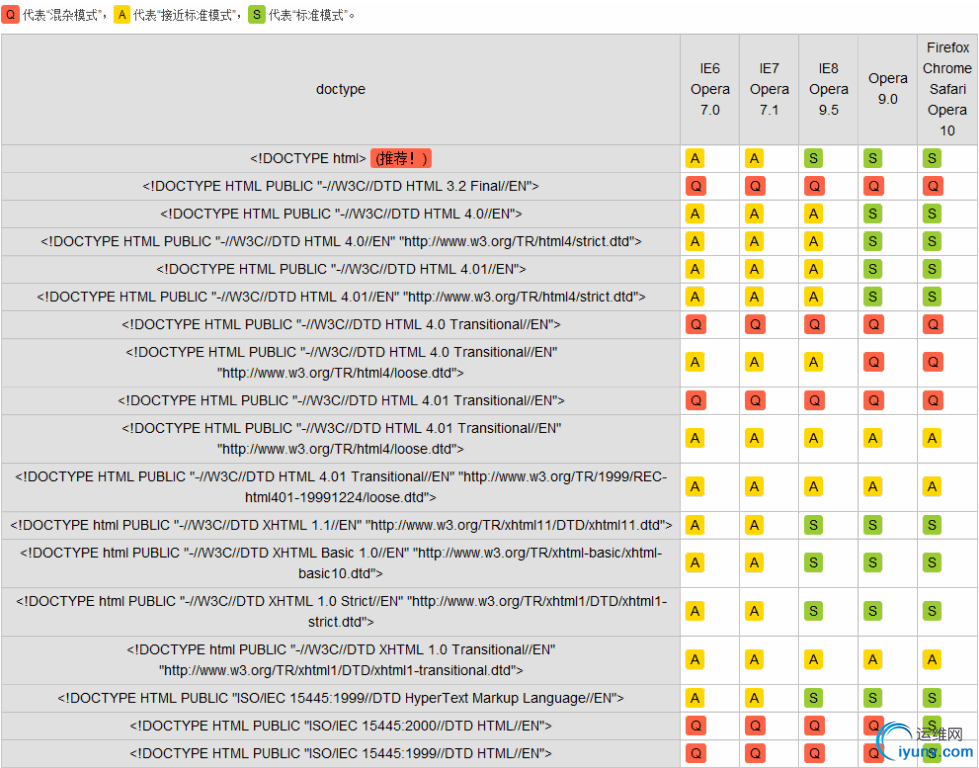Click IE8 A badge in HTML 4.0//EN strict.dtd row
The width and height of the screenshot is (979, 768).
pos(814,242)
